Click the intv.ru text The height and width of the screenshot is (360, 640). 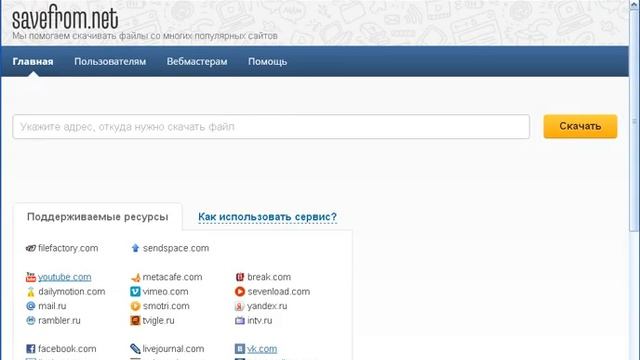tap(260, 320)
